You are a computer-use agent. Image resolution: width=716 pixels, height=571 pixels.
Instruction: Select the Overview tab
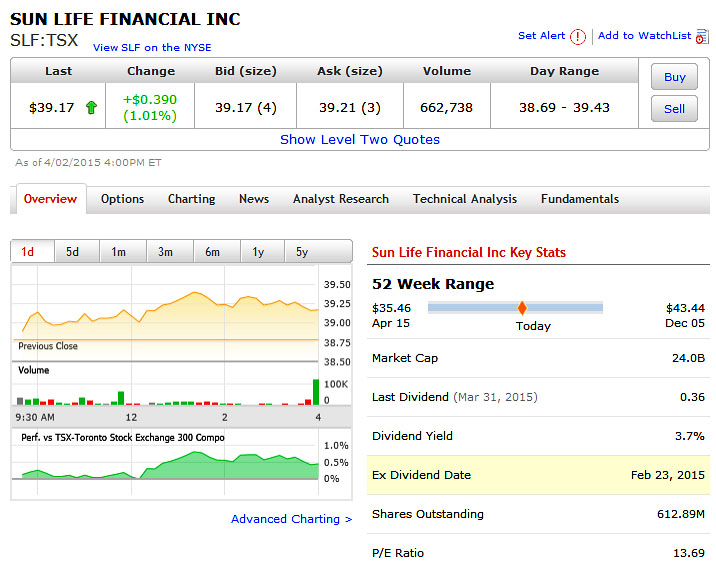50,199
